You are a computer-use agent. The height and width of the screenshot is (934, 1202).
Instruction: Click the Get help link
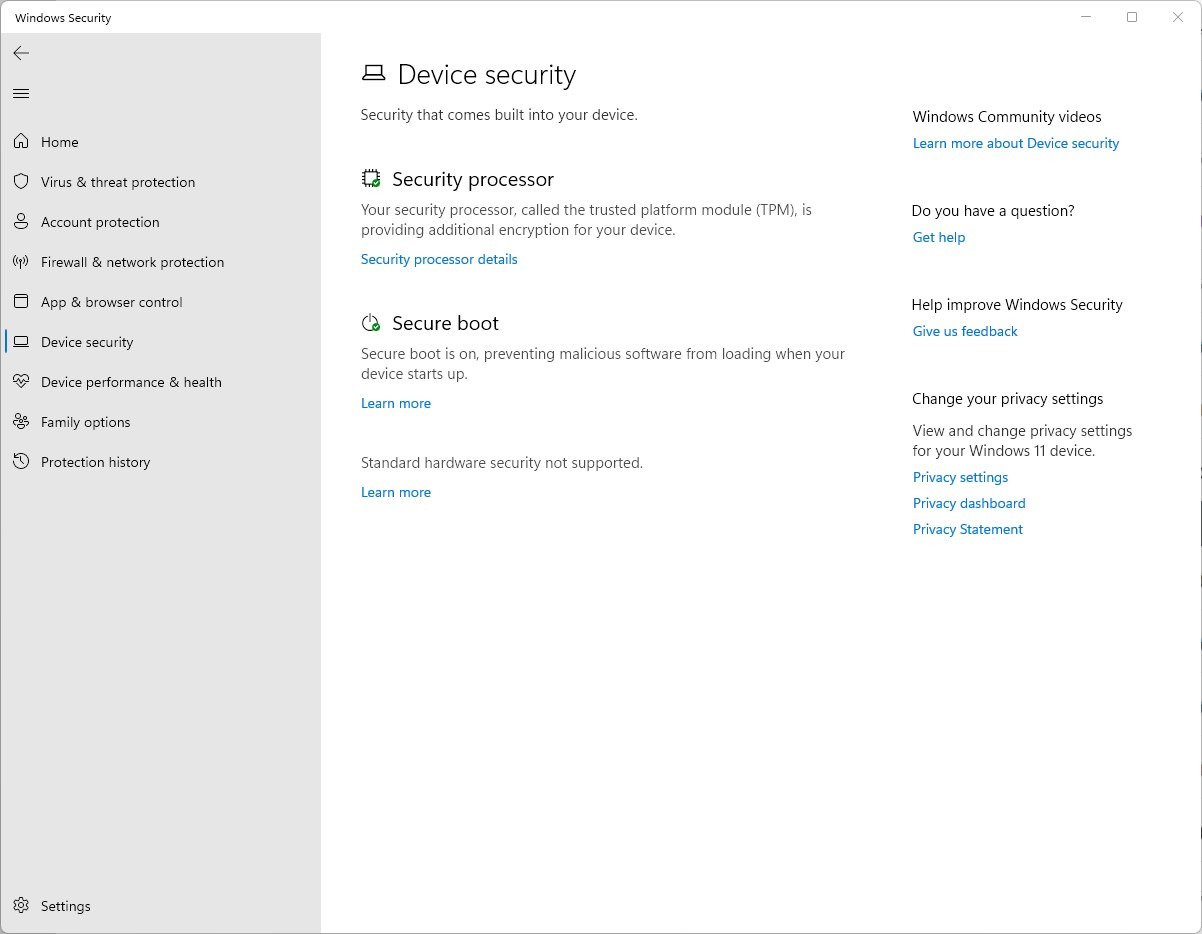(939, 237)
